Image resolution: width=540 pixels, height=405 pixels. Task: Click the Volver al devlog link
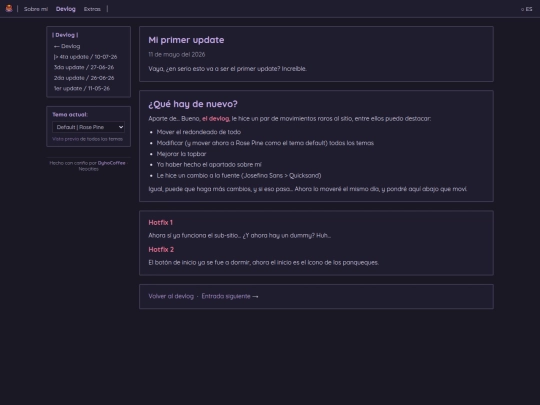point(171,296)
